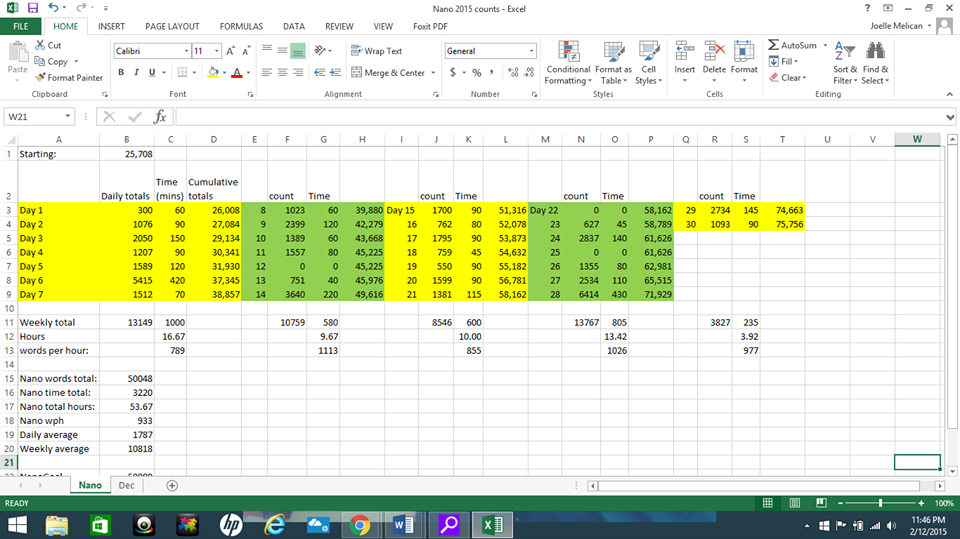Expand the font name Calibri dropdown

186,51
